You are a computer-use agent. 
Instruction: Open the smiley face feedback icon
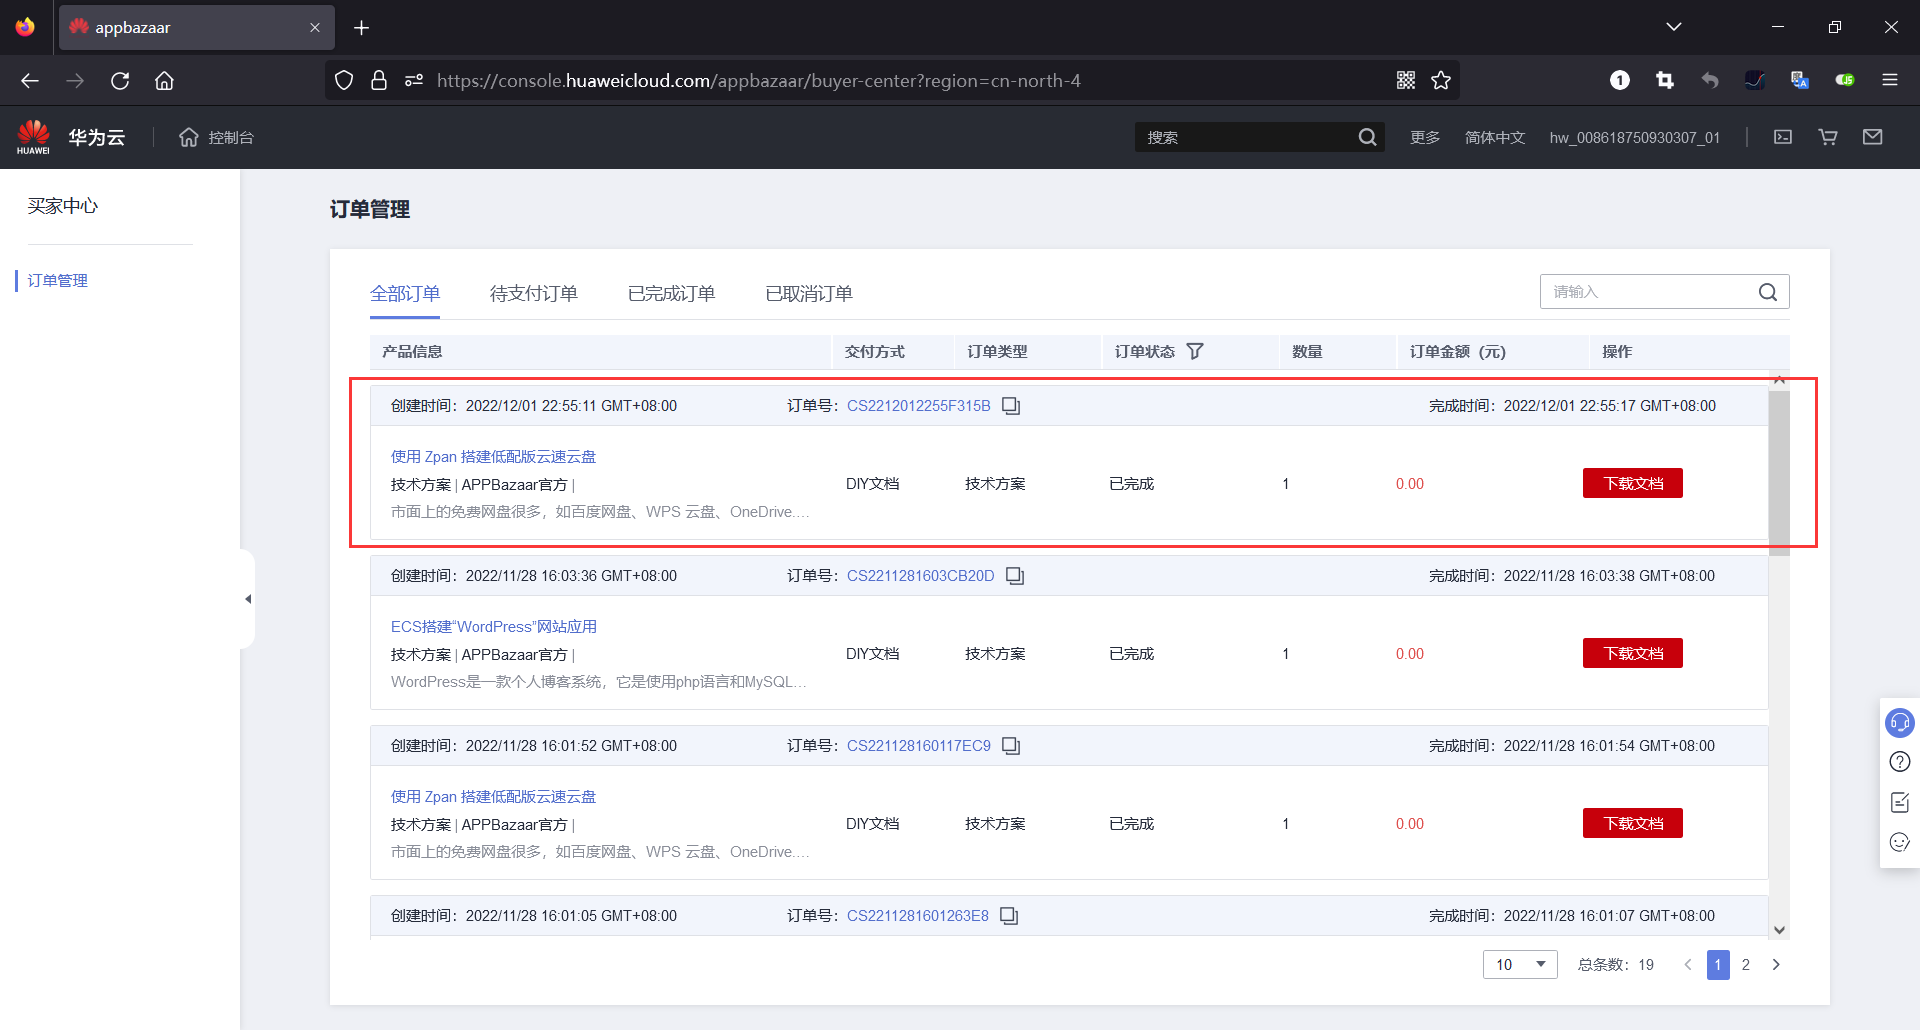coord(1899,842)
